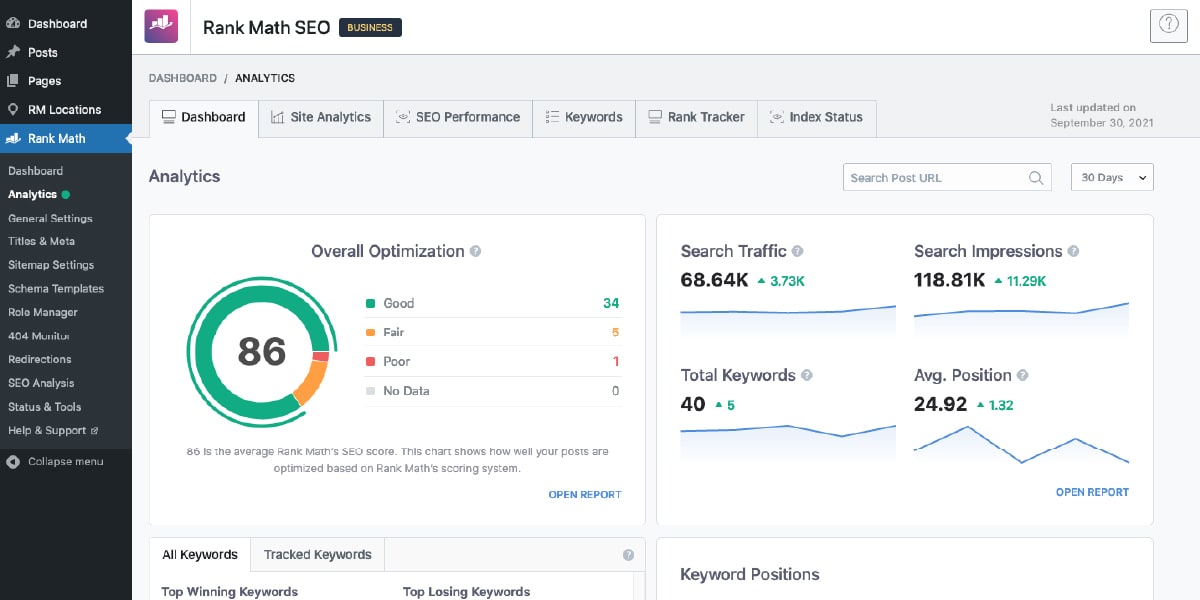This screenshot has width=1200, height=600.
Task: Switch to the SEO Performance tab
Action: [x=458, y=118]
